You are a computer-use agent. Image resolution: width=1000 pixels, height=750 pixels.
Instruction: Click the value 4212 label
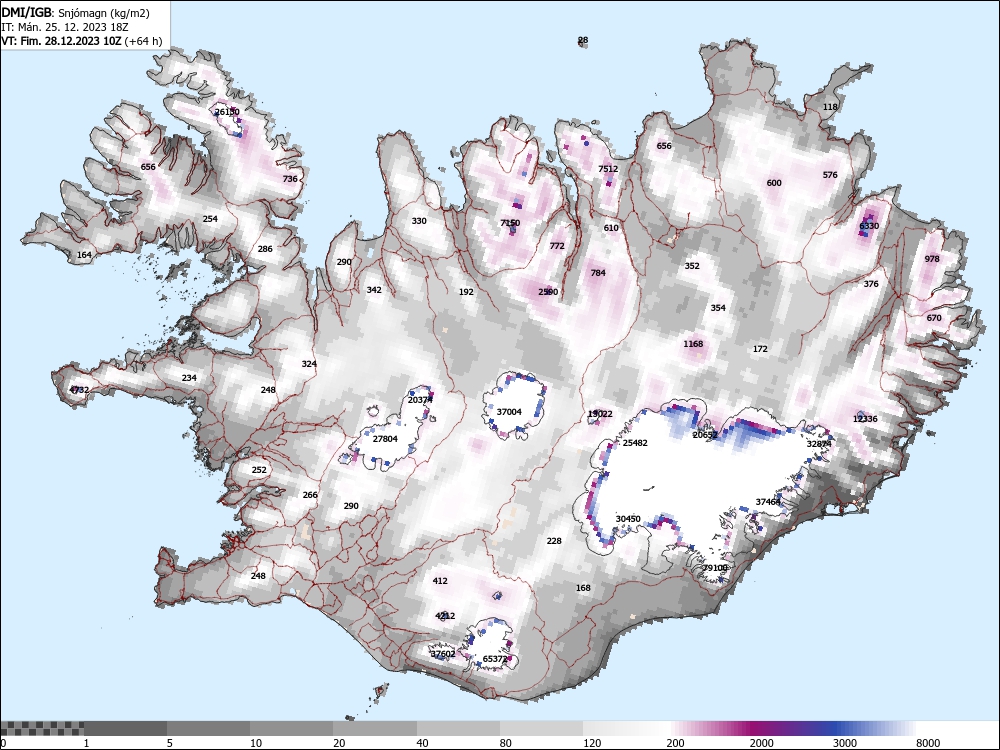coord(445,615)
